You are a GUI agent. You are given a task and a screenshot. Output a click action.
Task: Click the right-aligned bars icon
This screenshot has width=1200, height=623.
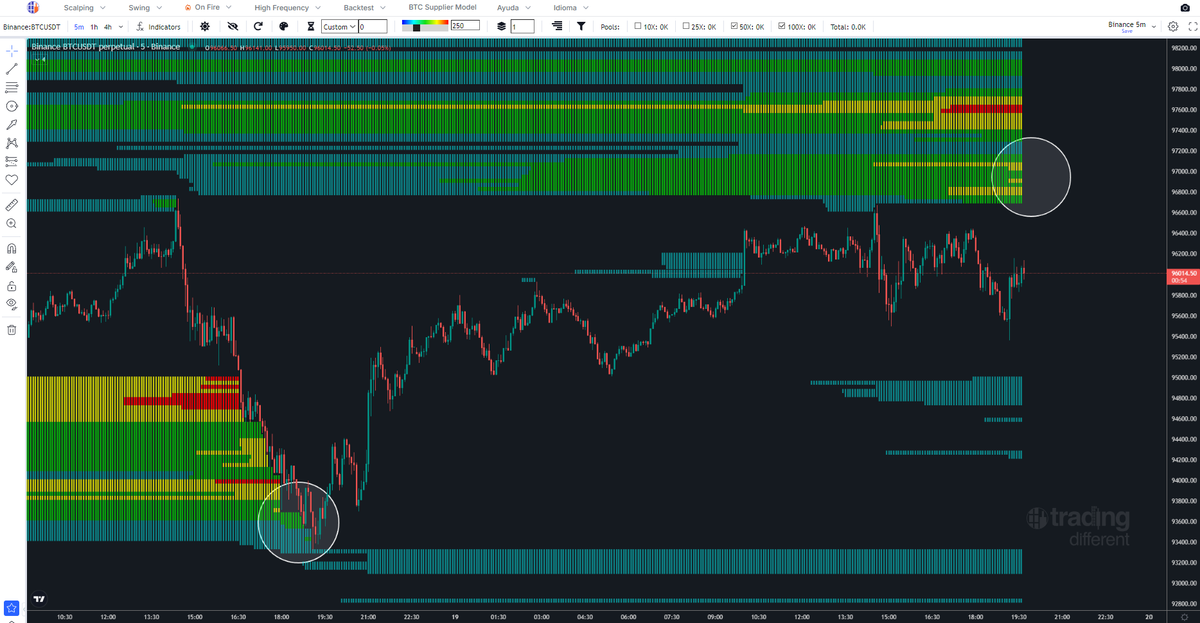pyautogui.click(x=556, y=26)
